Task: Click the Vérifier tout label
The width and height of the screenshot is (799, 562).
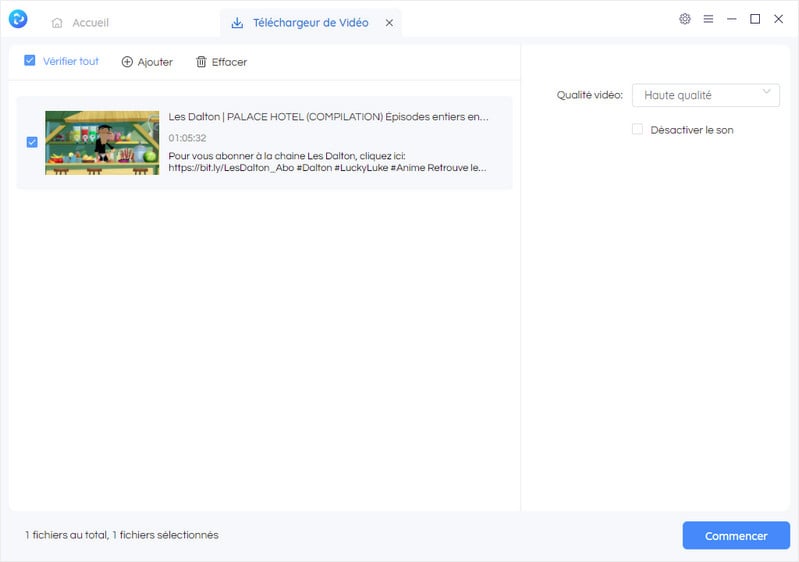Action: (x=71, y=61)
